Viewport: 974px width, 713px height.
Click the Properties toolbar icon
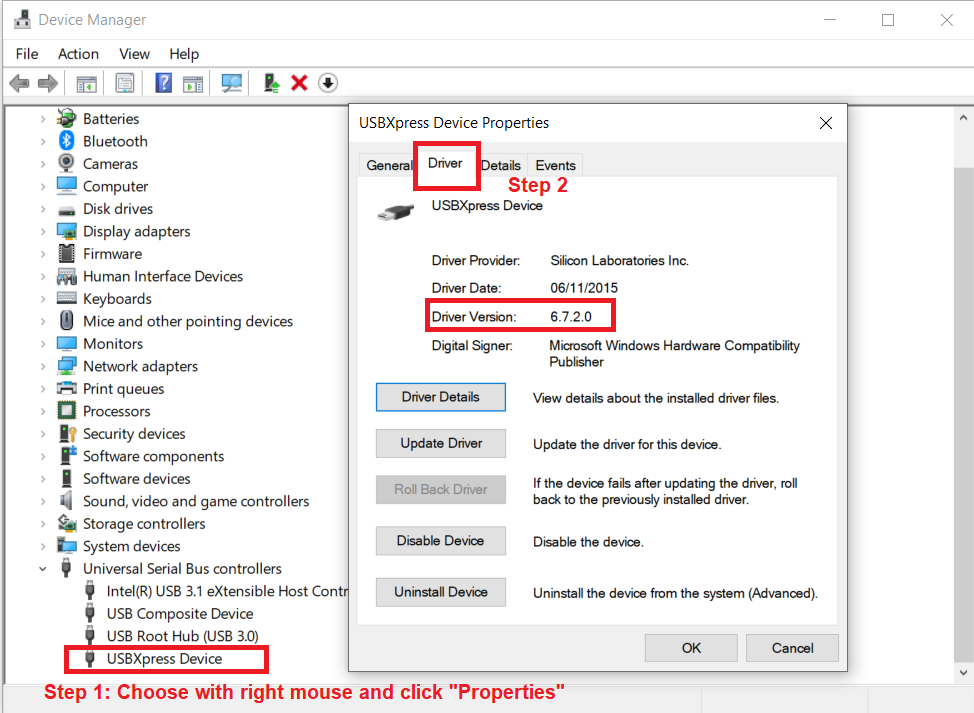click(x=125, y=83)
